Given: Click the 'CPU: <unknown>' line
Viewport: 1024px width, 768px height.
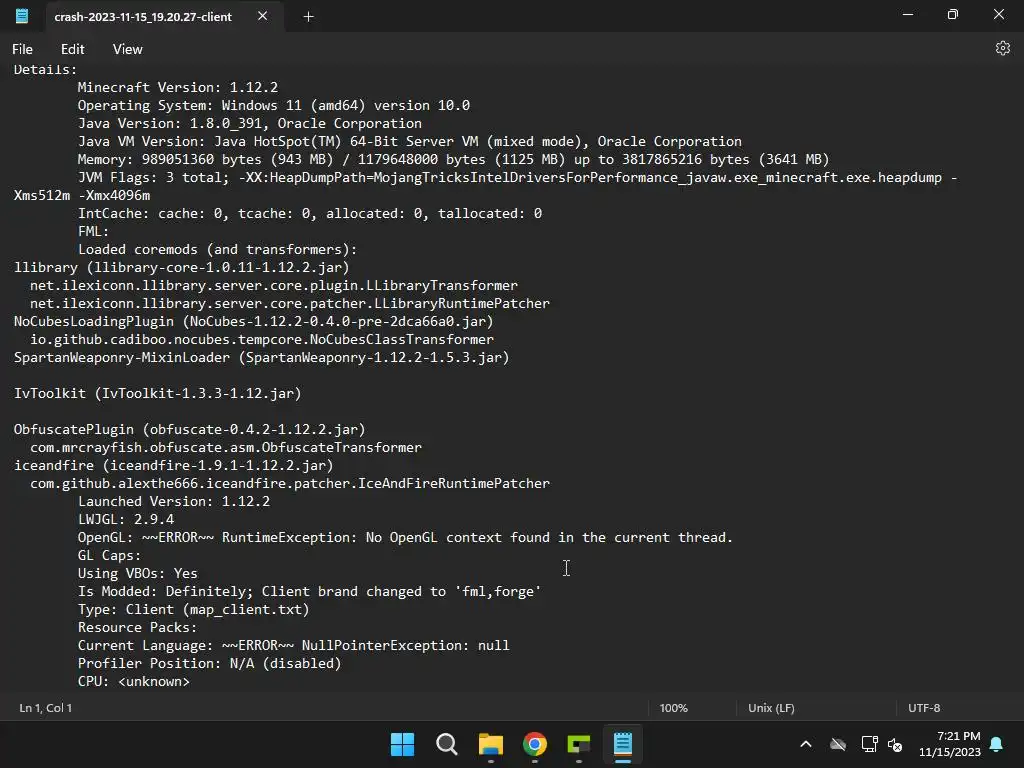Looking at the screenshot, I should click(x=134, y=681).
